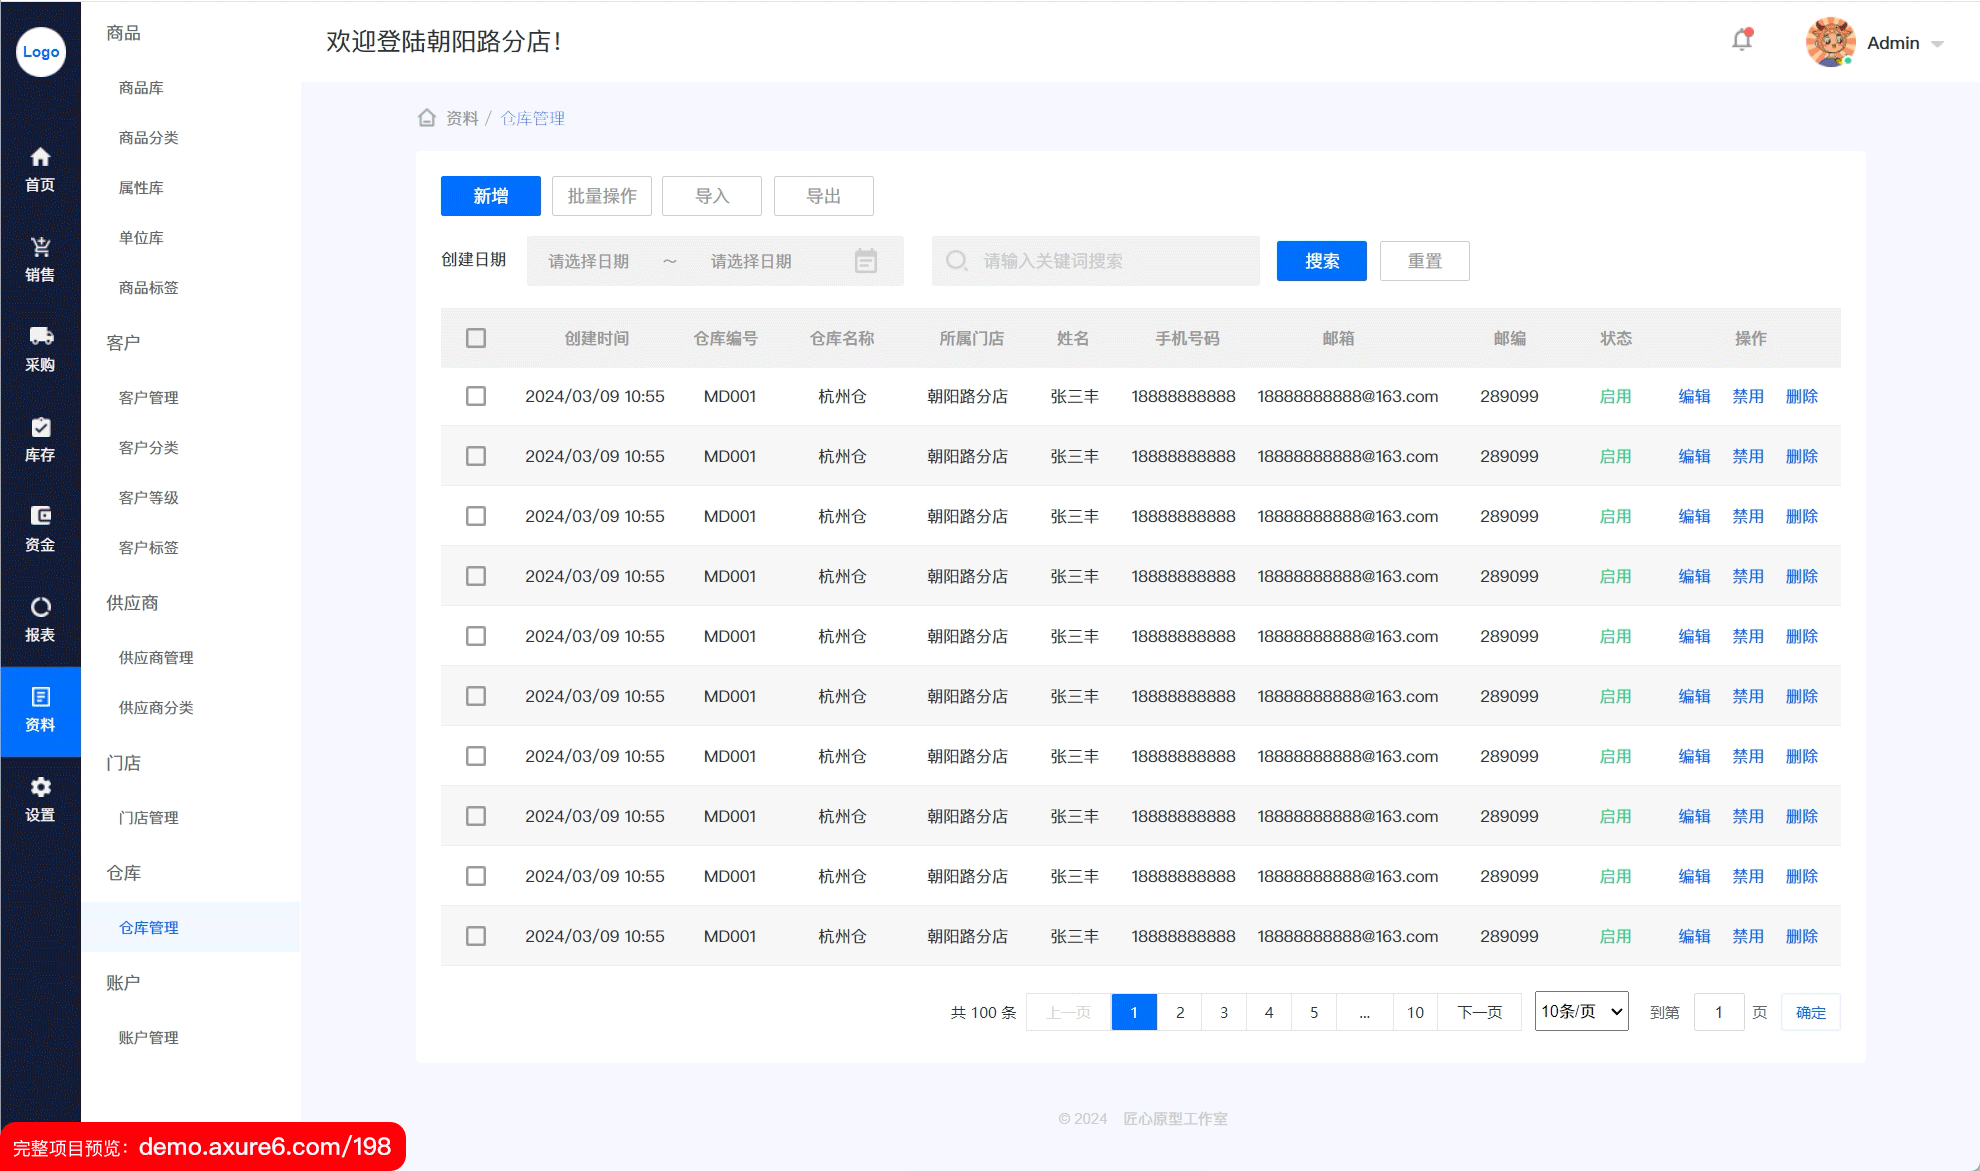Click the 导出 button
The image size is (1980, 1171).
pos(824,196)
